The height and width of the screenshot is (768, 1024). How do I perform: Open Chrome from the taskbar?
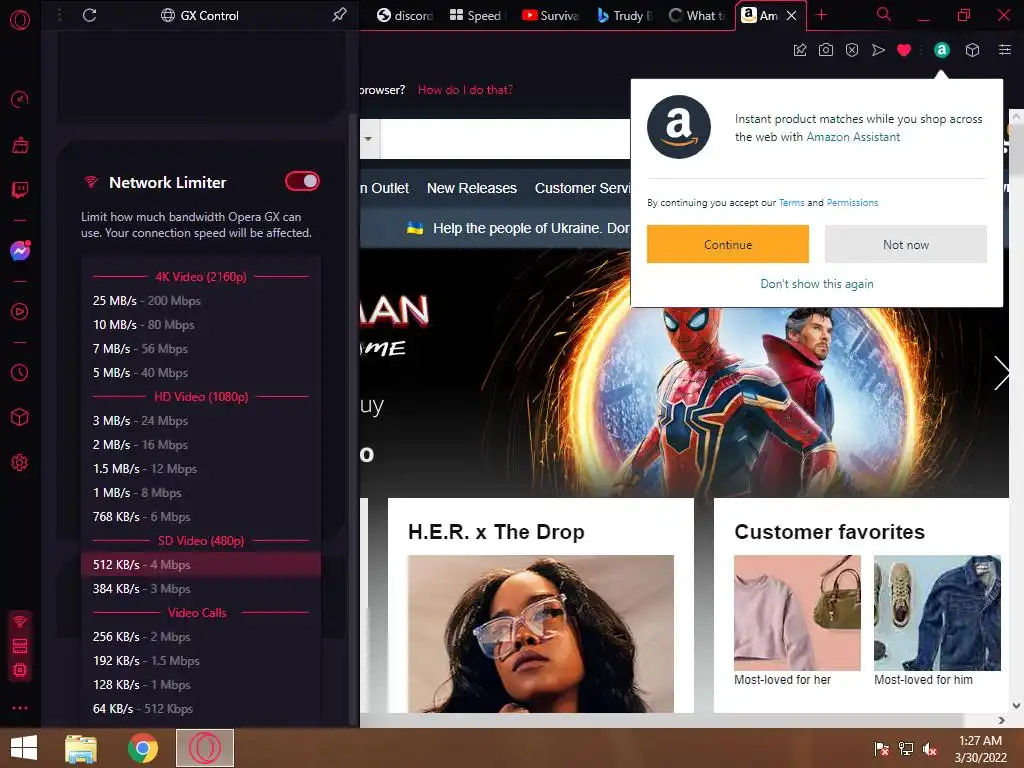tap(142, 748)
